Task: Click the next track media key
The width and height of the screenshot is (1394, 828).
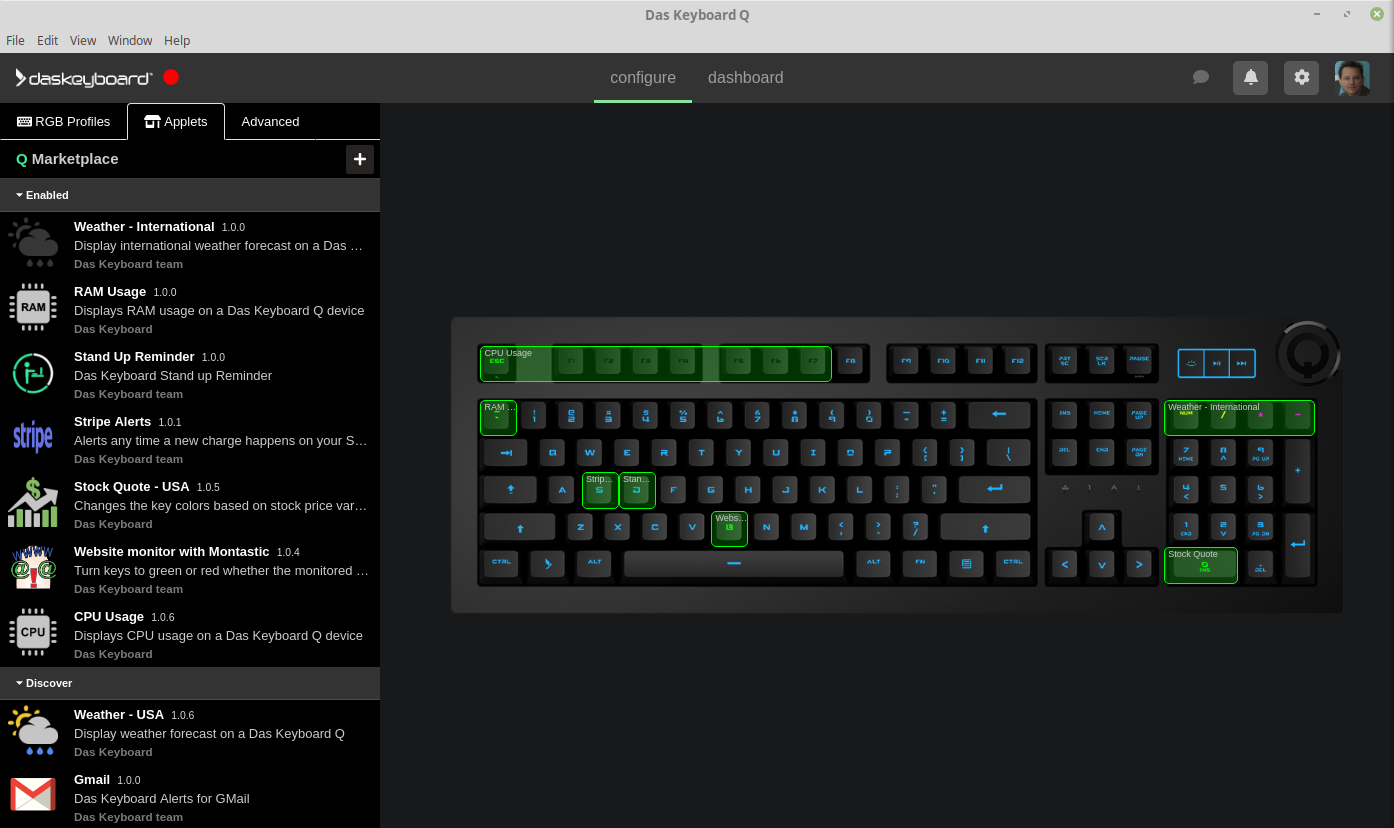Action: coord(1242,363)
